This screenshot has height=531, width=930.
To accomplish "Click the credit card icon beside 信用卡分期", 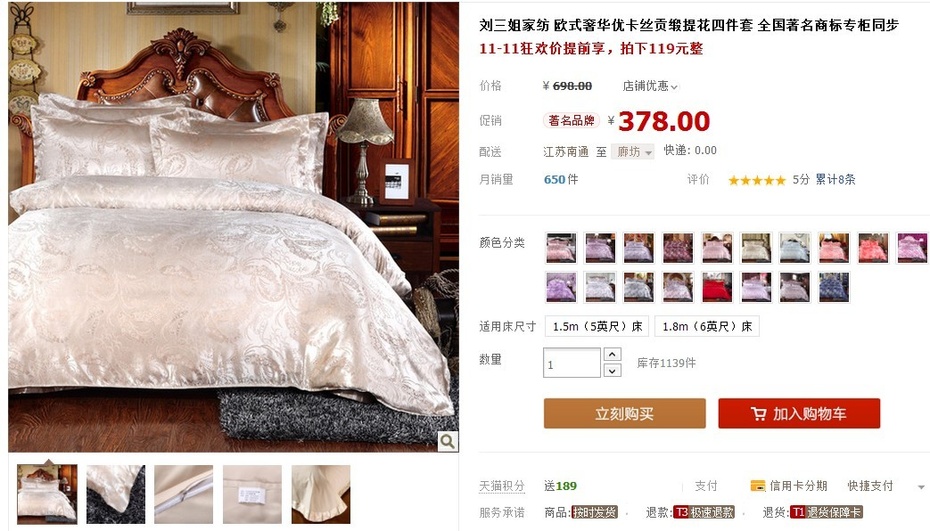I will tap(757, 486).
